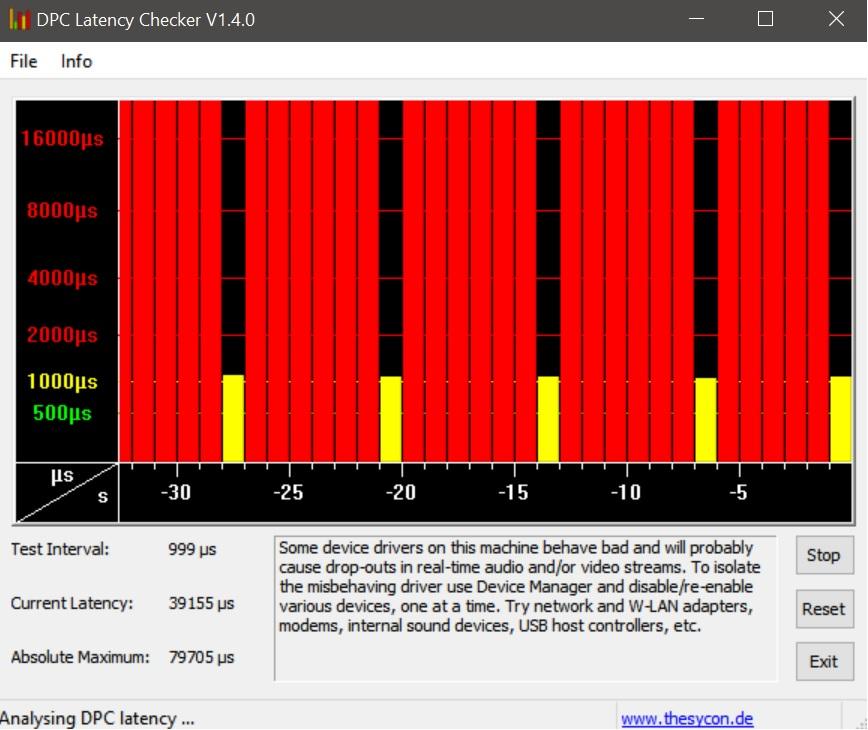Image resolution: width=868 pixels, height=730 pixels.
Task: Click the 8000µs axis label
Action: (x=62, y=210)
